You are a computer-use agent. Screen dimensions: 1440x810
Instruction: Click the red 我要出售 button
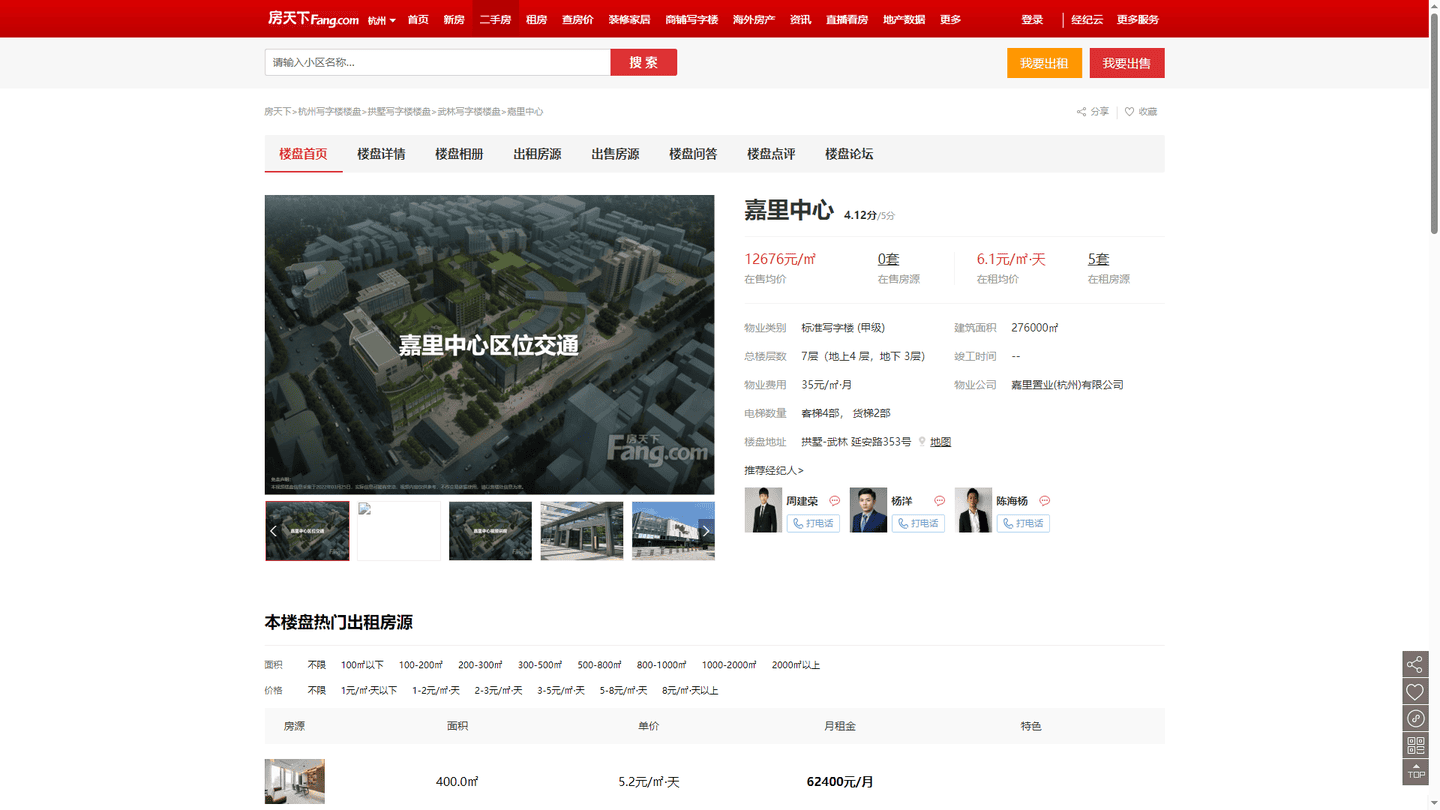1127,63
